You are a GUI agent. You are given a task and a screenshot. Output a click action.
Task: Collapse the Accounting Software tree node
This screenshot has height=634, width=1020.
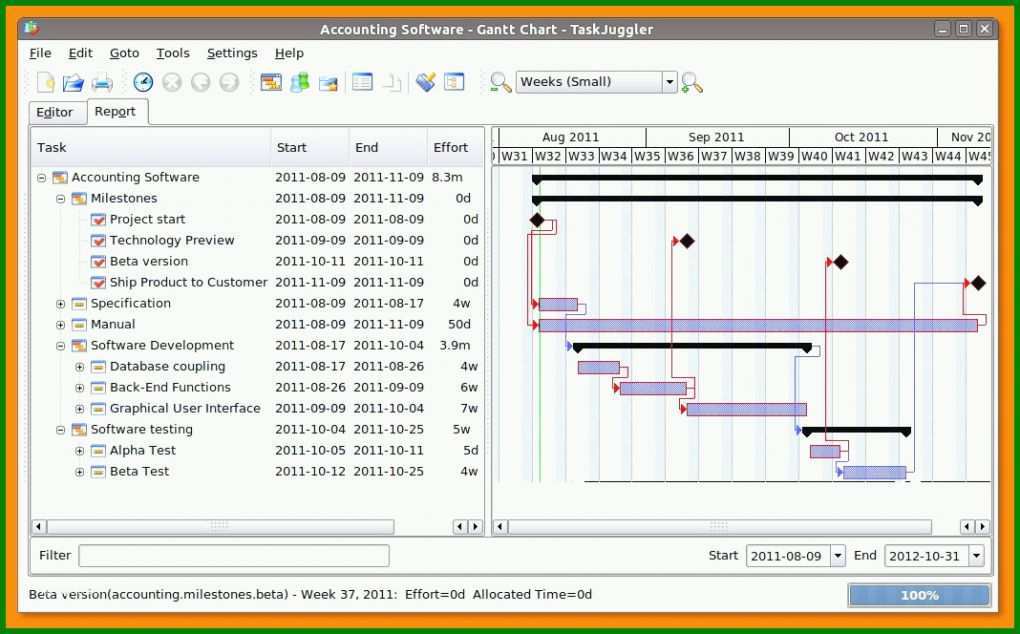[42, 178]
